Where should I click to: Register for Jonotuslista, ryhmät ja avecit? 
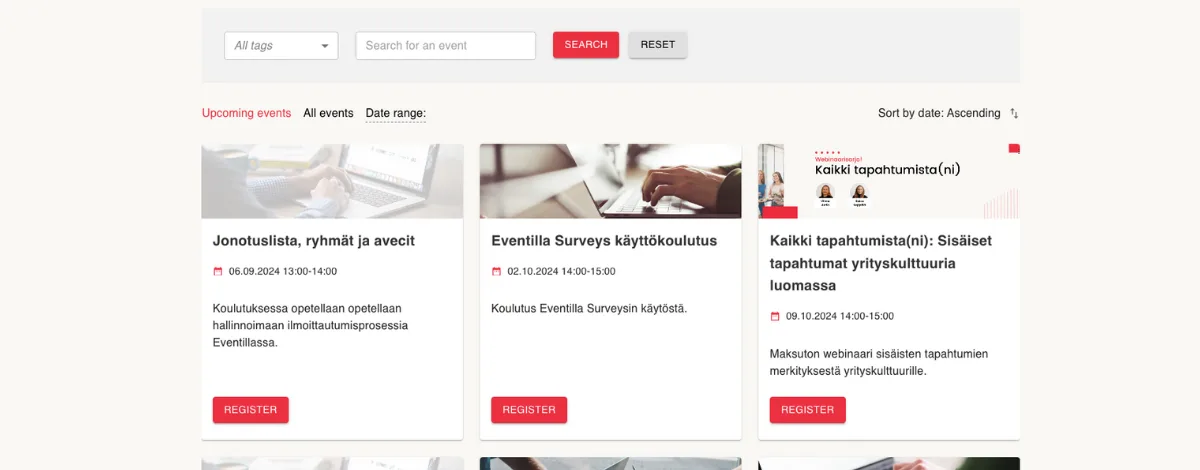pyautogui.click(x=251, y=410)
